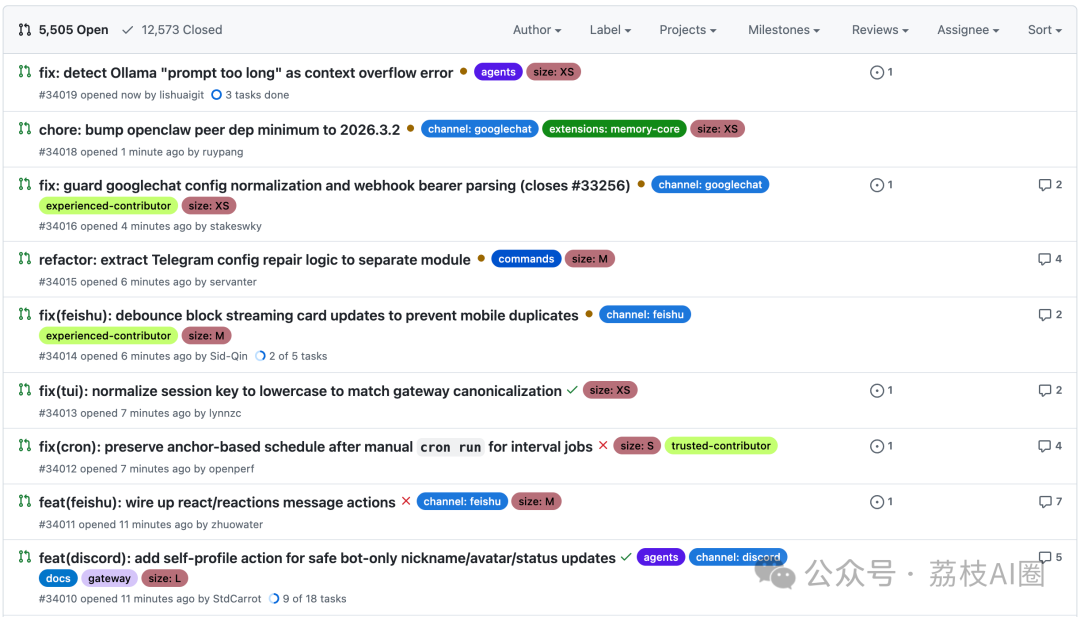Click comments icon on fix(cron) PR row
Screen dimensions: 1080x617
1045,446
